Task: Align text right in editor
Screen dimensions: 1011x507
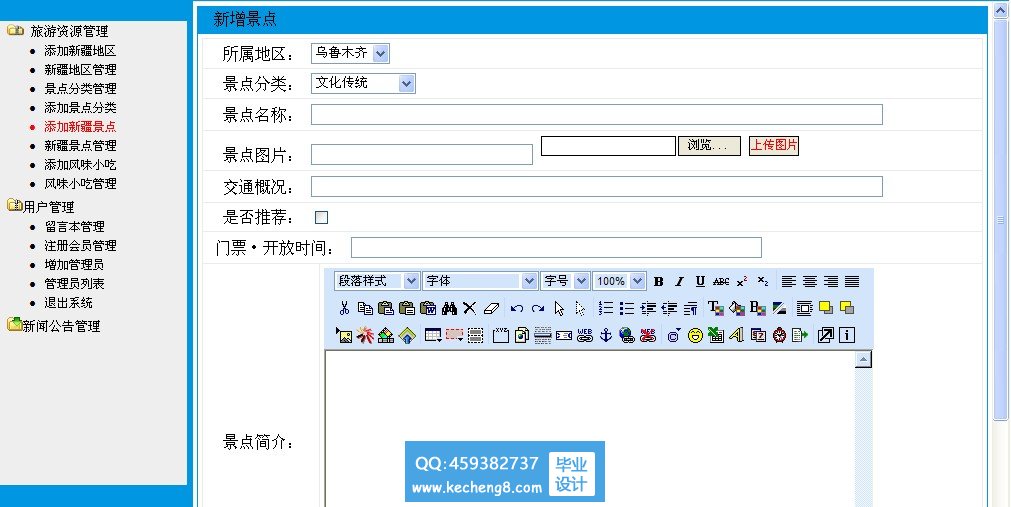Action: (830, 281)
